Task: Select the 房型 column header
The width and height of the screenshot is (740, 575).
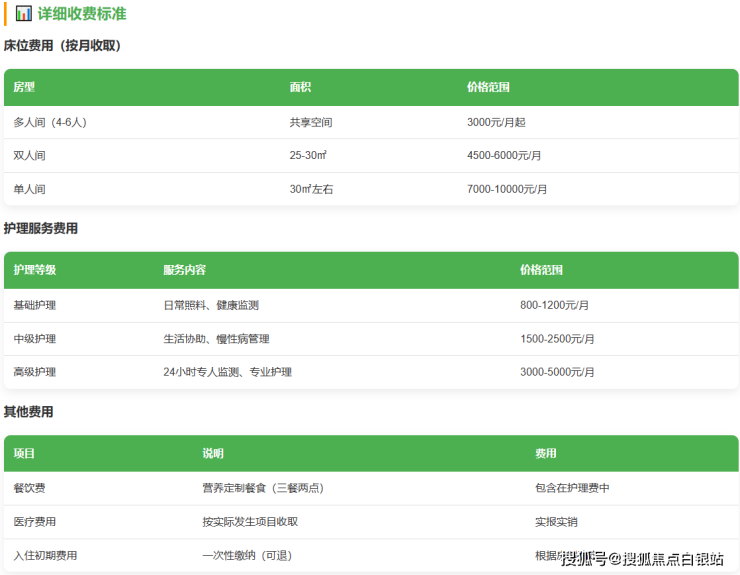Action: pyautogui.click(x=24, y=88)
